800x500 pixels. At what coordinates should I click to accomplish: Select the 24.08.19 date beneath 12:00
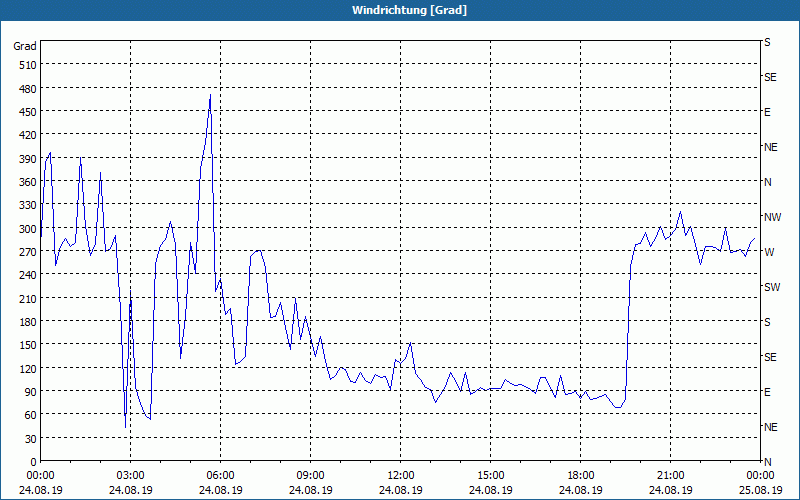pyautogui.click(x=401, y=490)
